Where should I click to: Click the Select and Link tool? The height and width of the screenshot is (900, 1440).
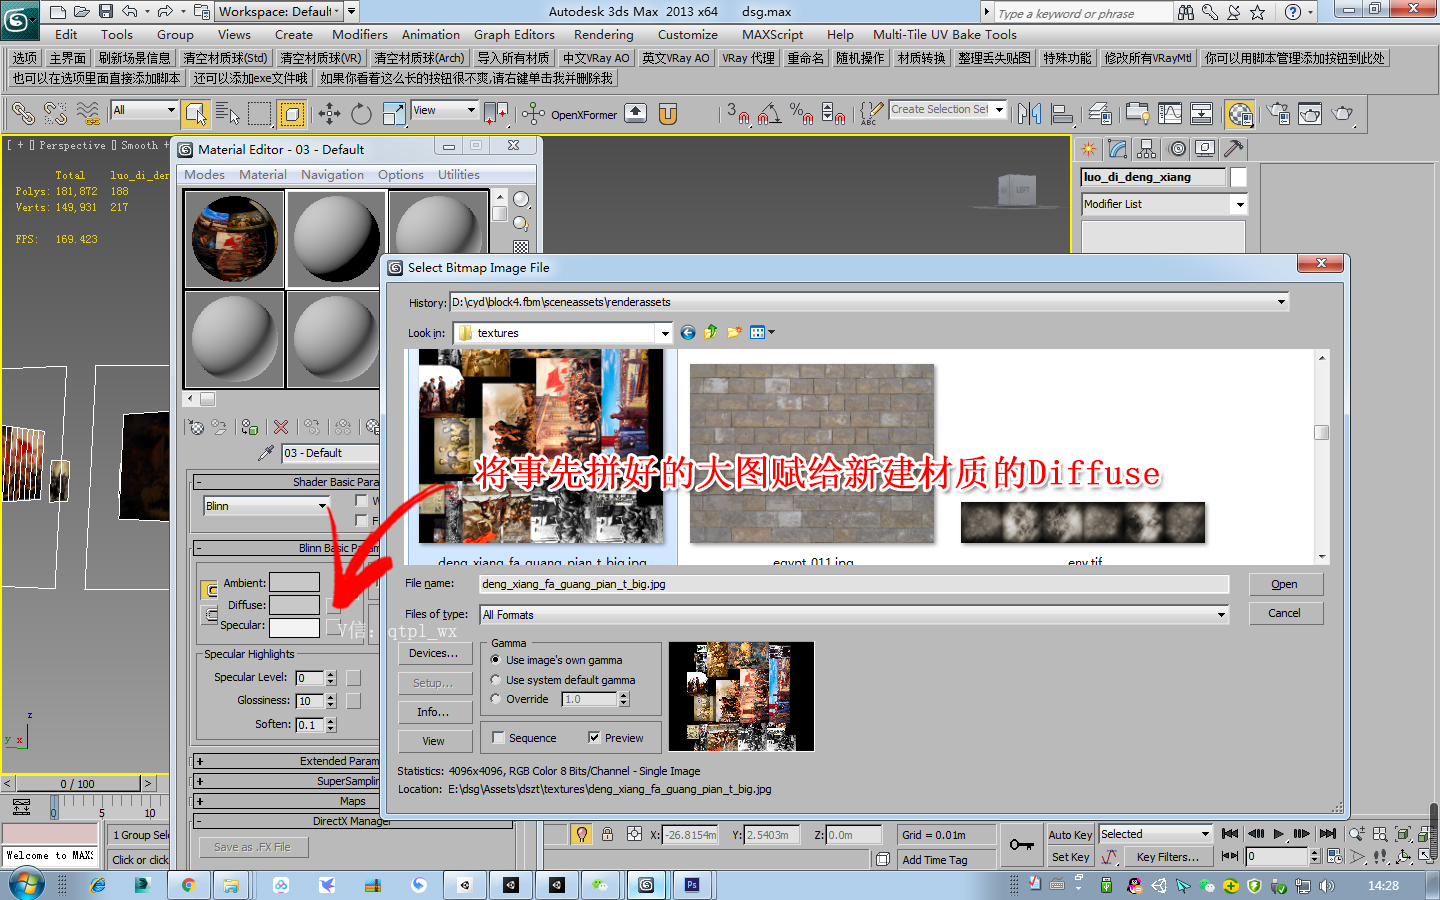(23, 114)
